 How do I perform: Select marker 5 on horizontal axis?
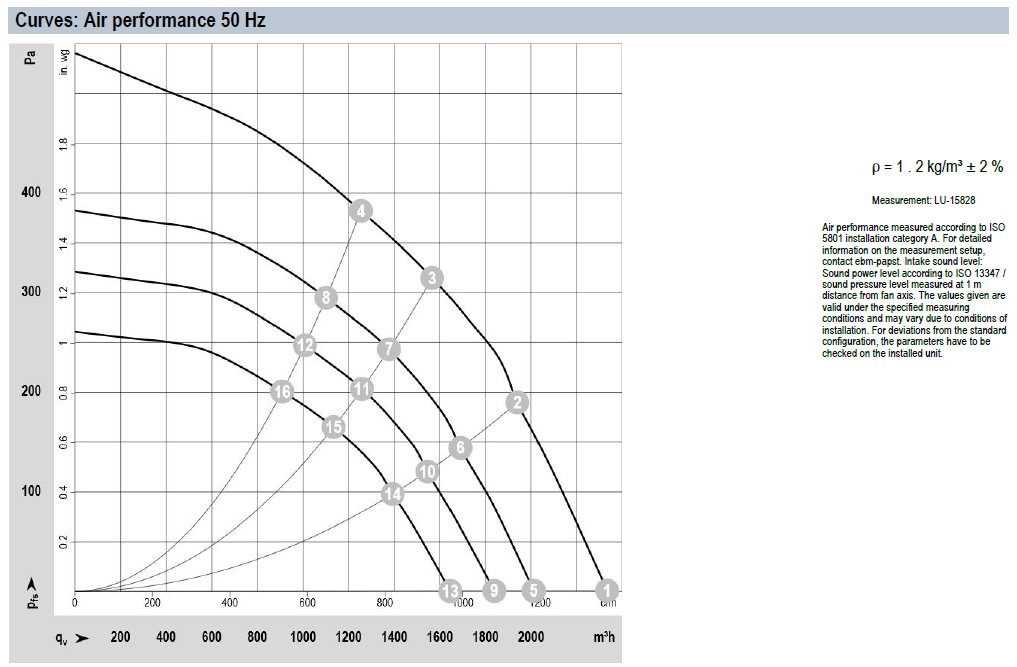click(533, 590)
